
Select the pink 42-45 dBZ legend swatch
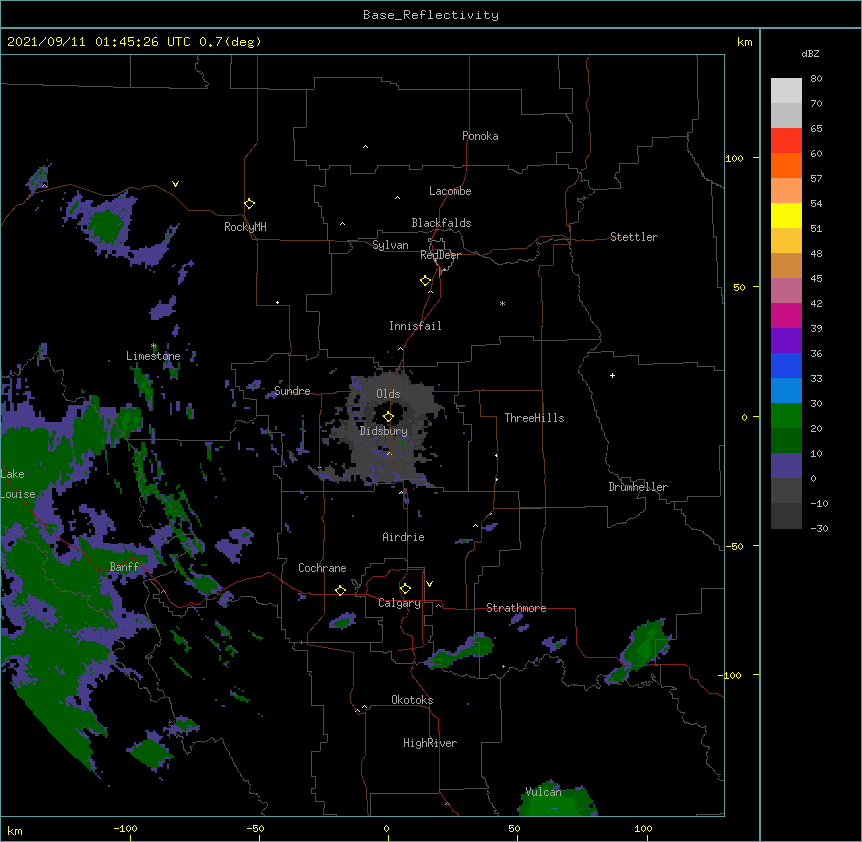pyautogui.click(x=786, y=291)
